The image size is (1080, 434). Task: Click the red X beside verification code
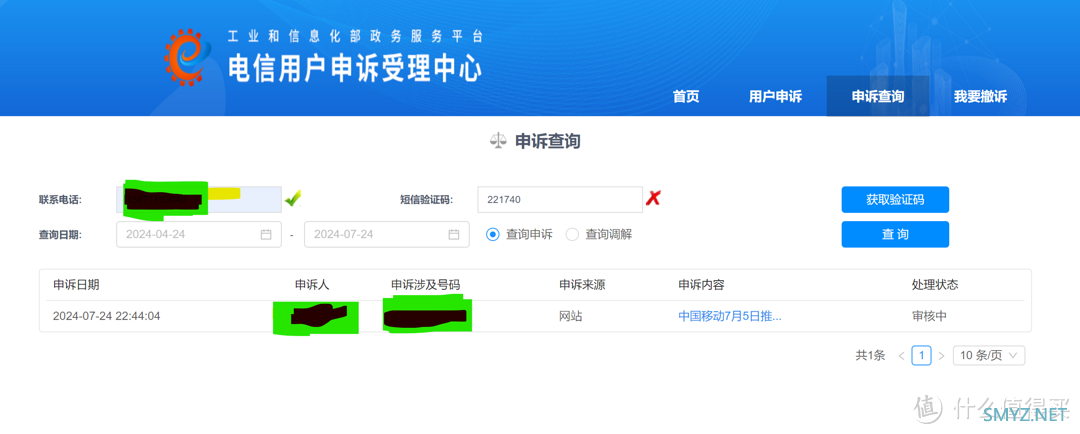653,199
